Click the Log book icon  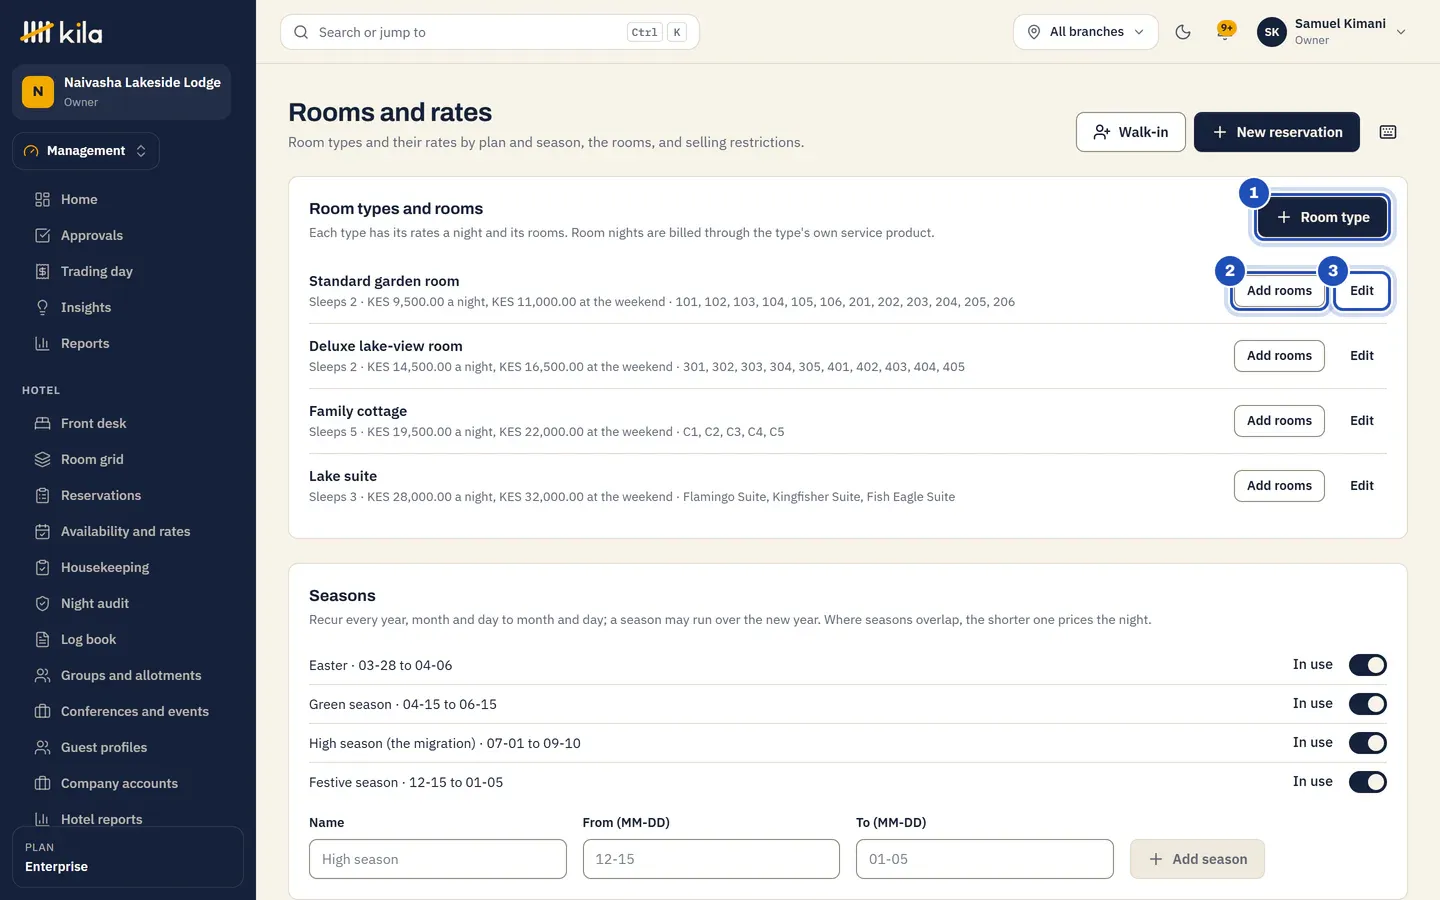(42, 639)
